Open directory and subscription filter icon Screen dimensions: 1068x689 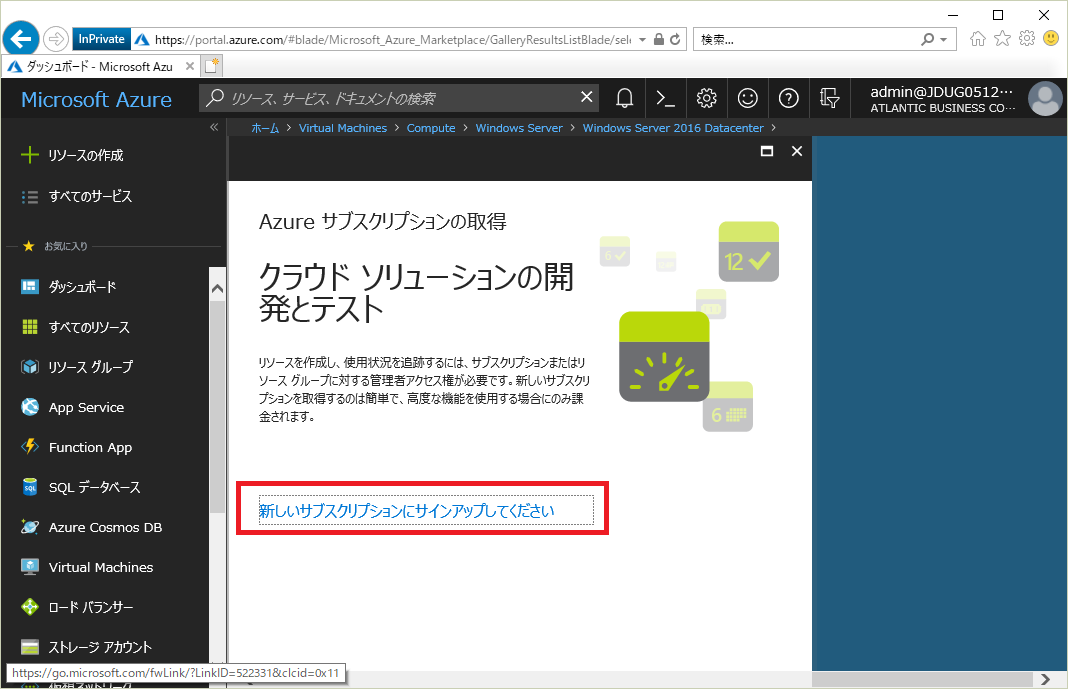[x=829, y=99]
